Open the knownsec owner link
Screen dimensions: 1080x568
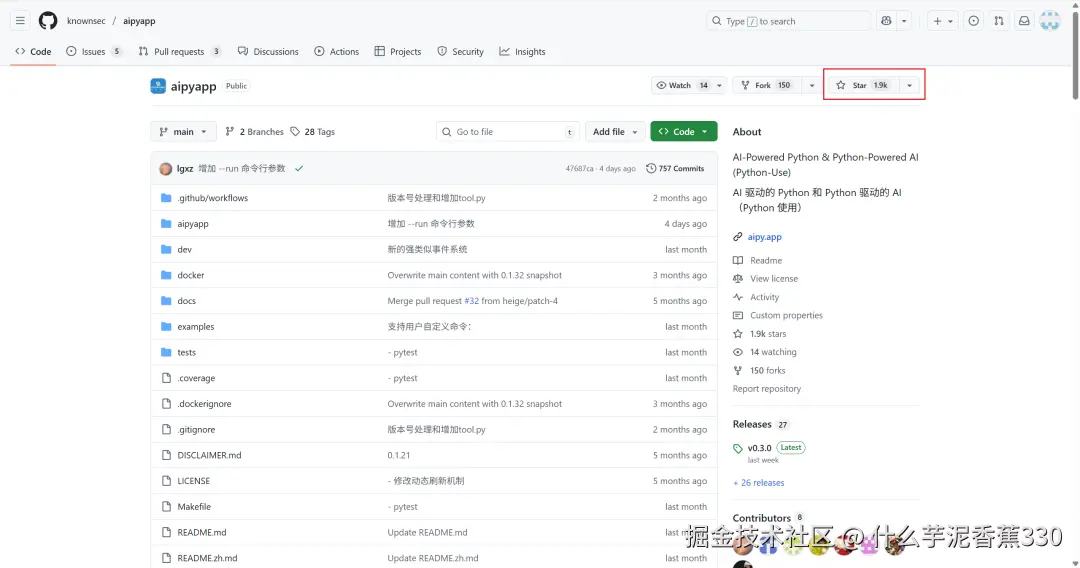pos(86,21)
